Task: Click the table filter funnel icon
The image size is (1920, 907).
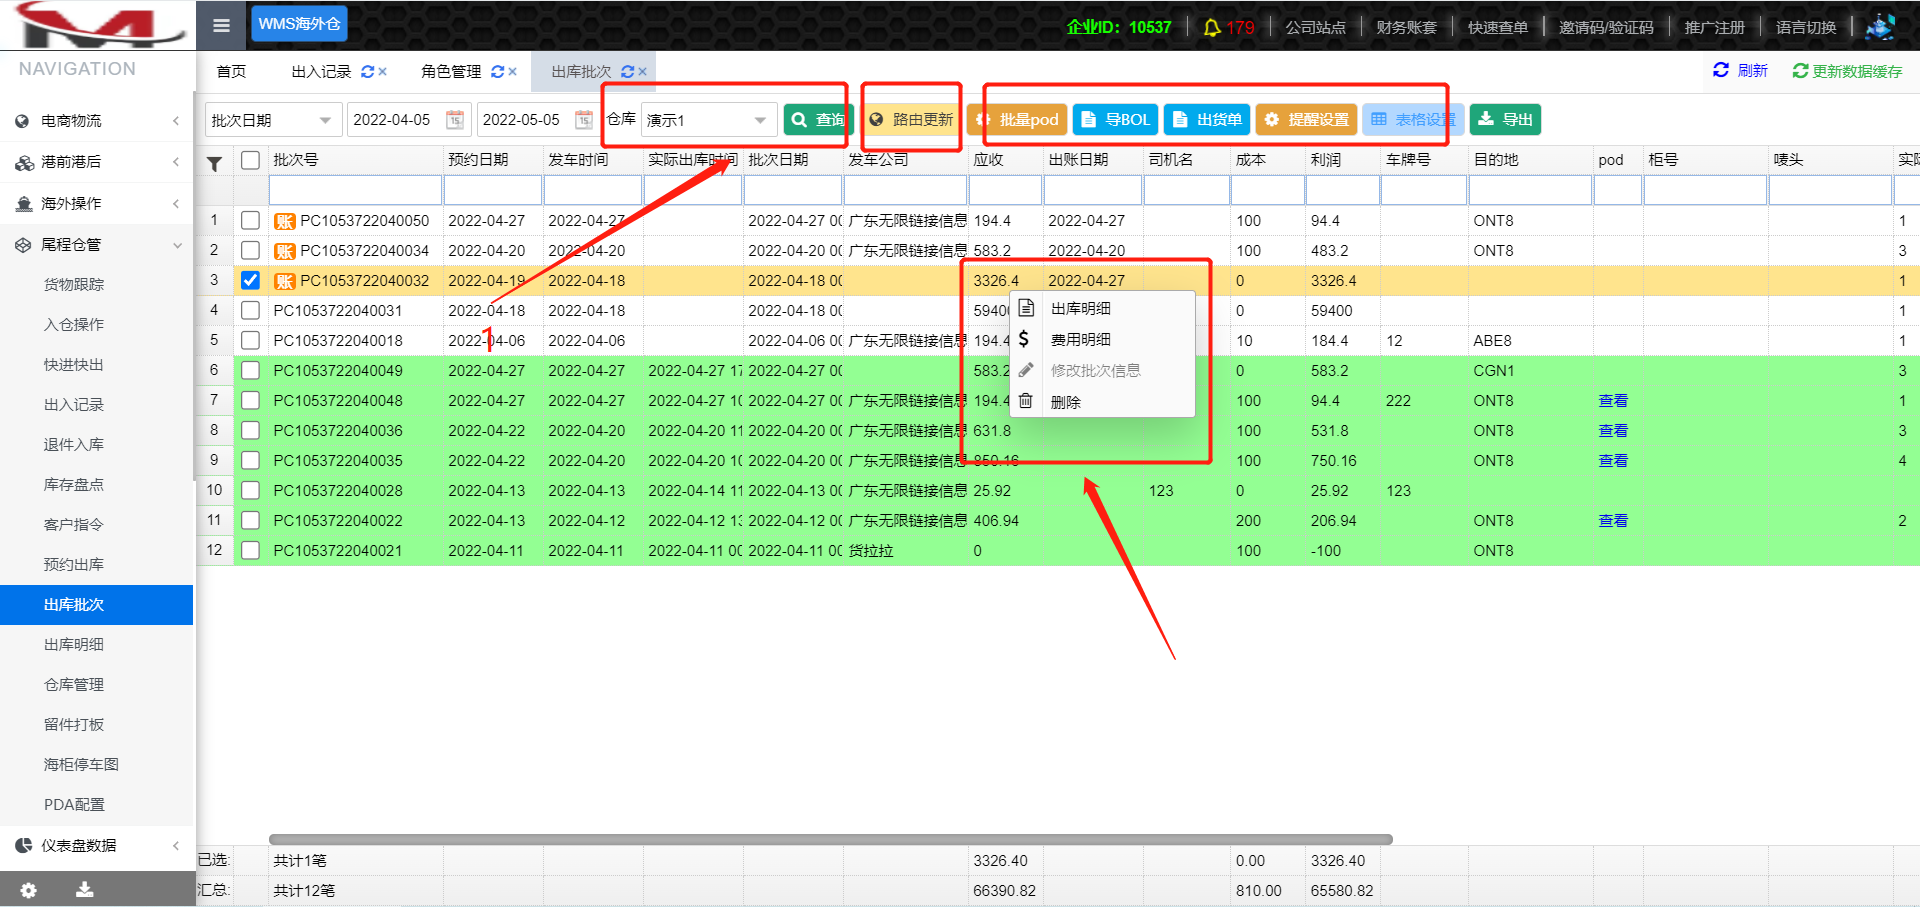Action: pyautogui.click(x=214, y=164)
